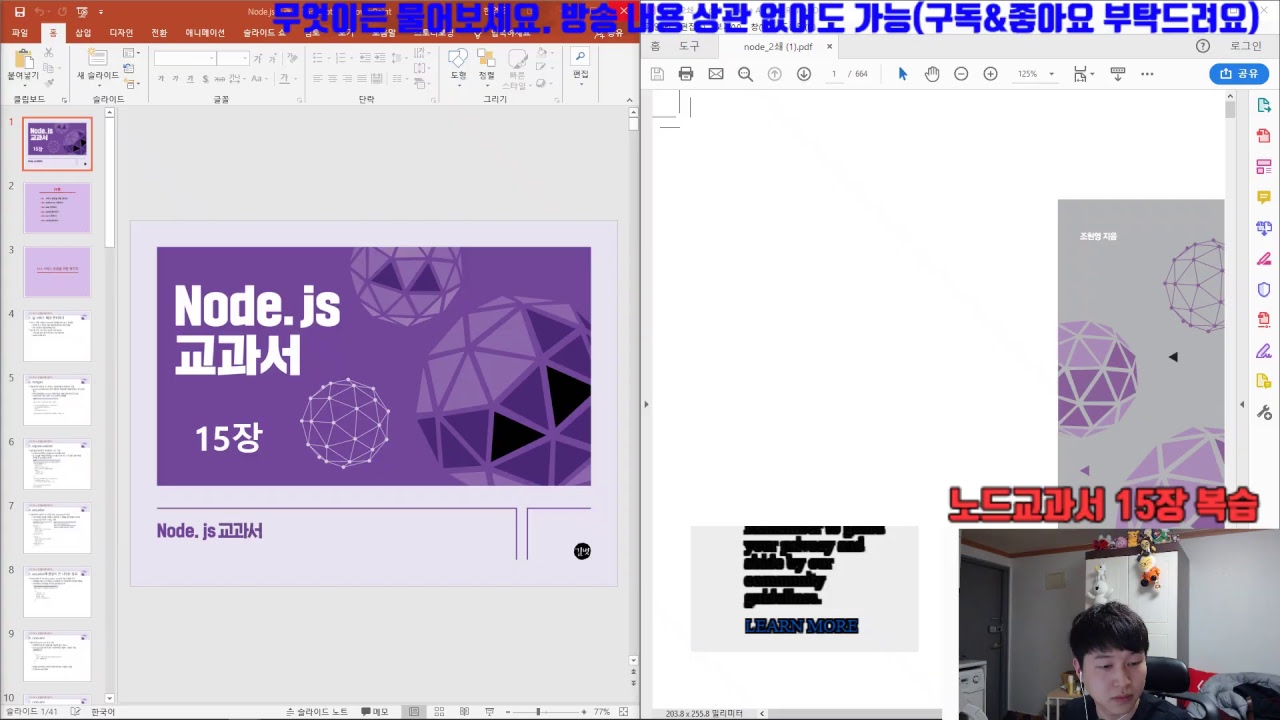Start slide show from status bar
Screen dimensions: 1280x720
click(490, 711)
